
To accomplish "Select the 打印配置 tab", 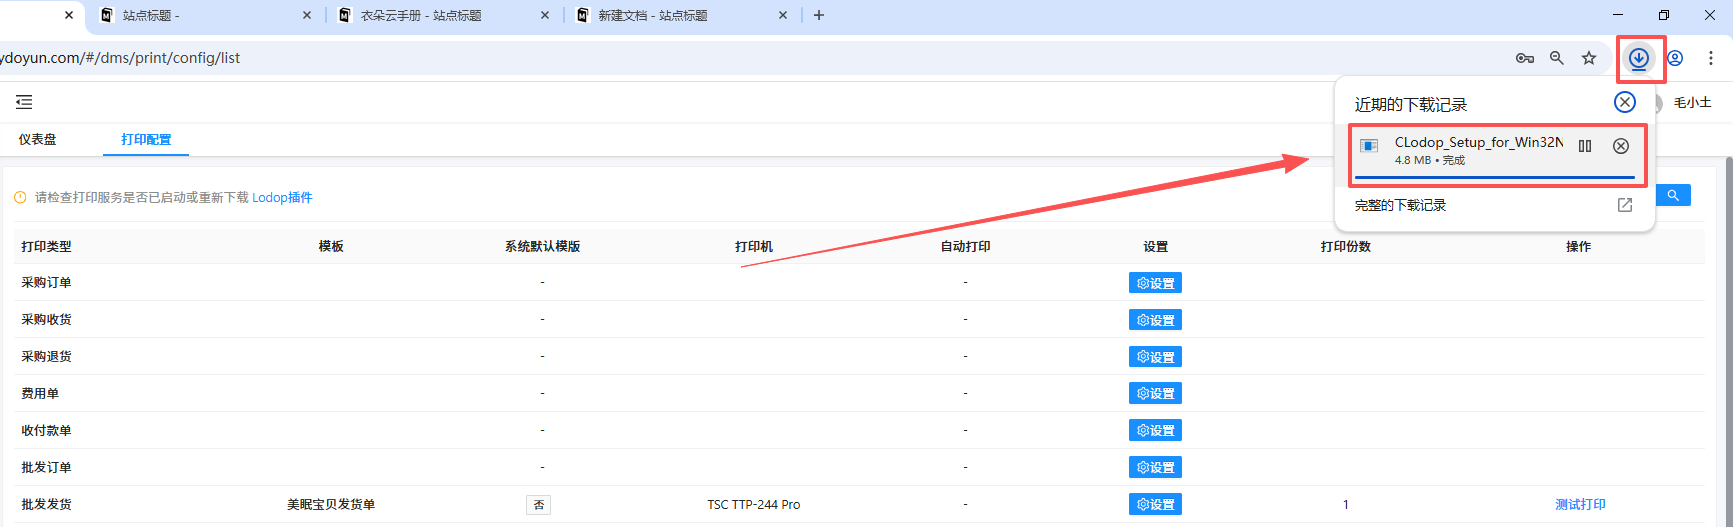I will click(x=146, y=140).
